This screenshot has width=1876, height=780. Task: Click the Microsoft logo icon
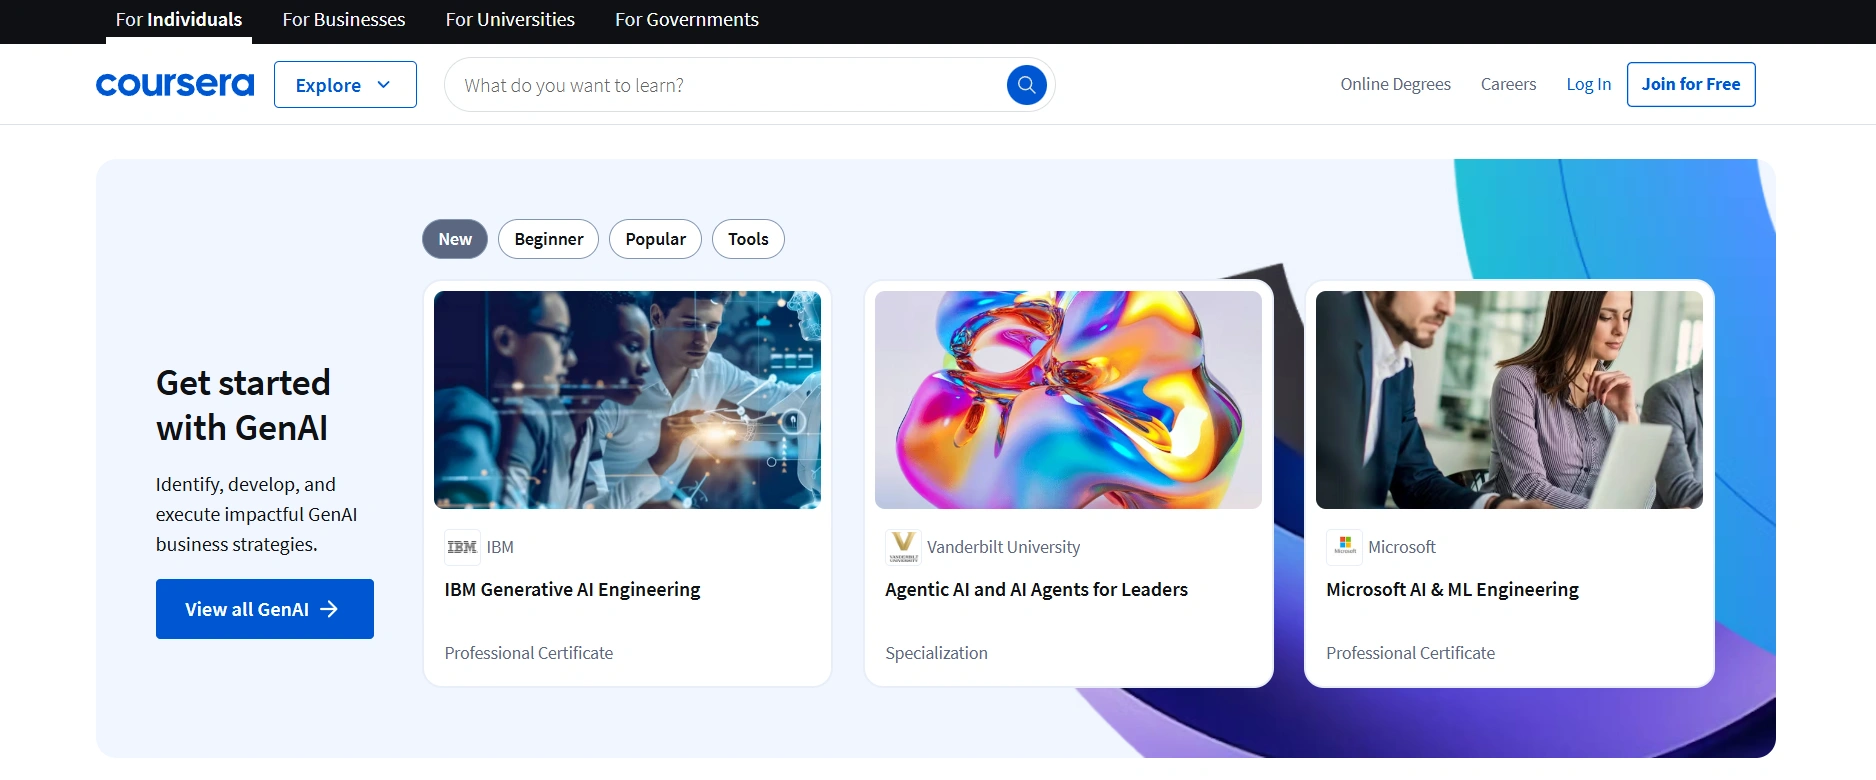pos(1344,547)
